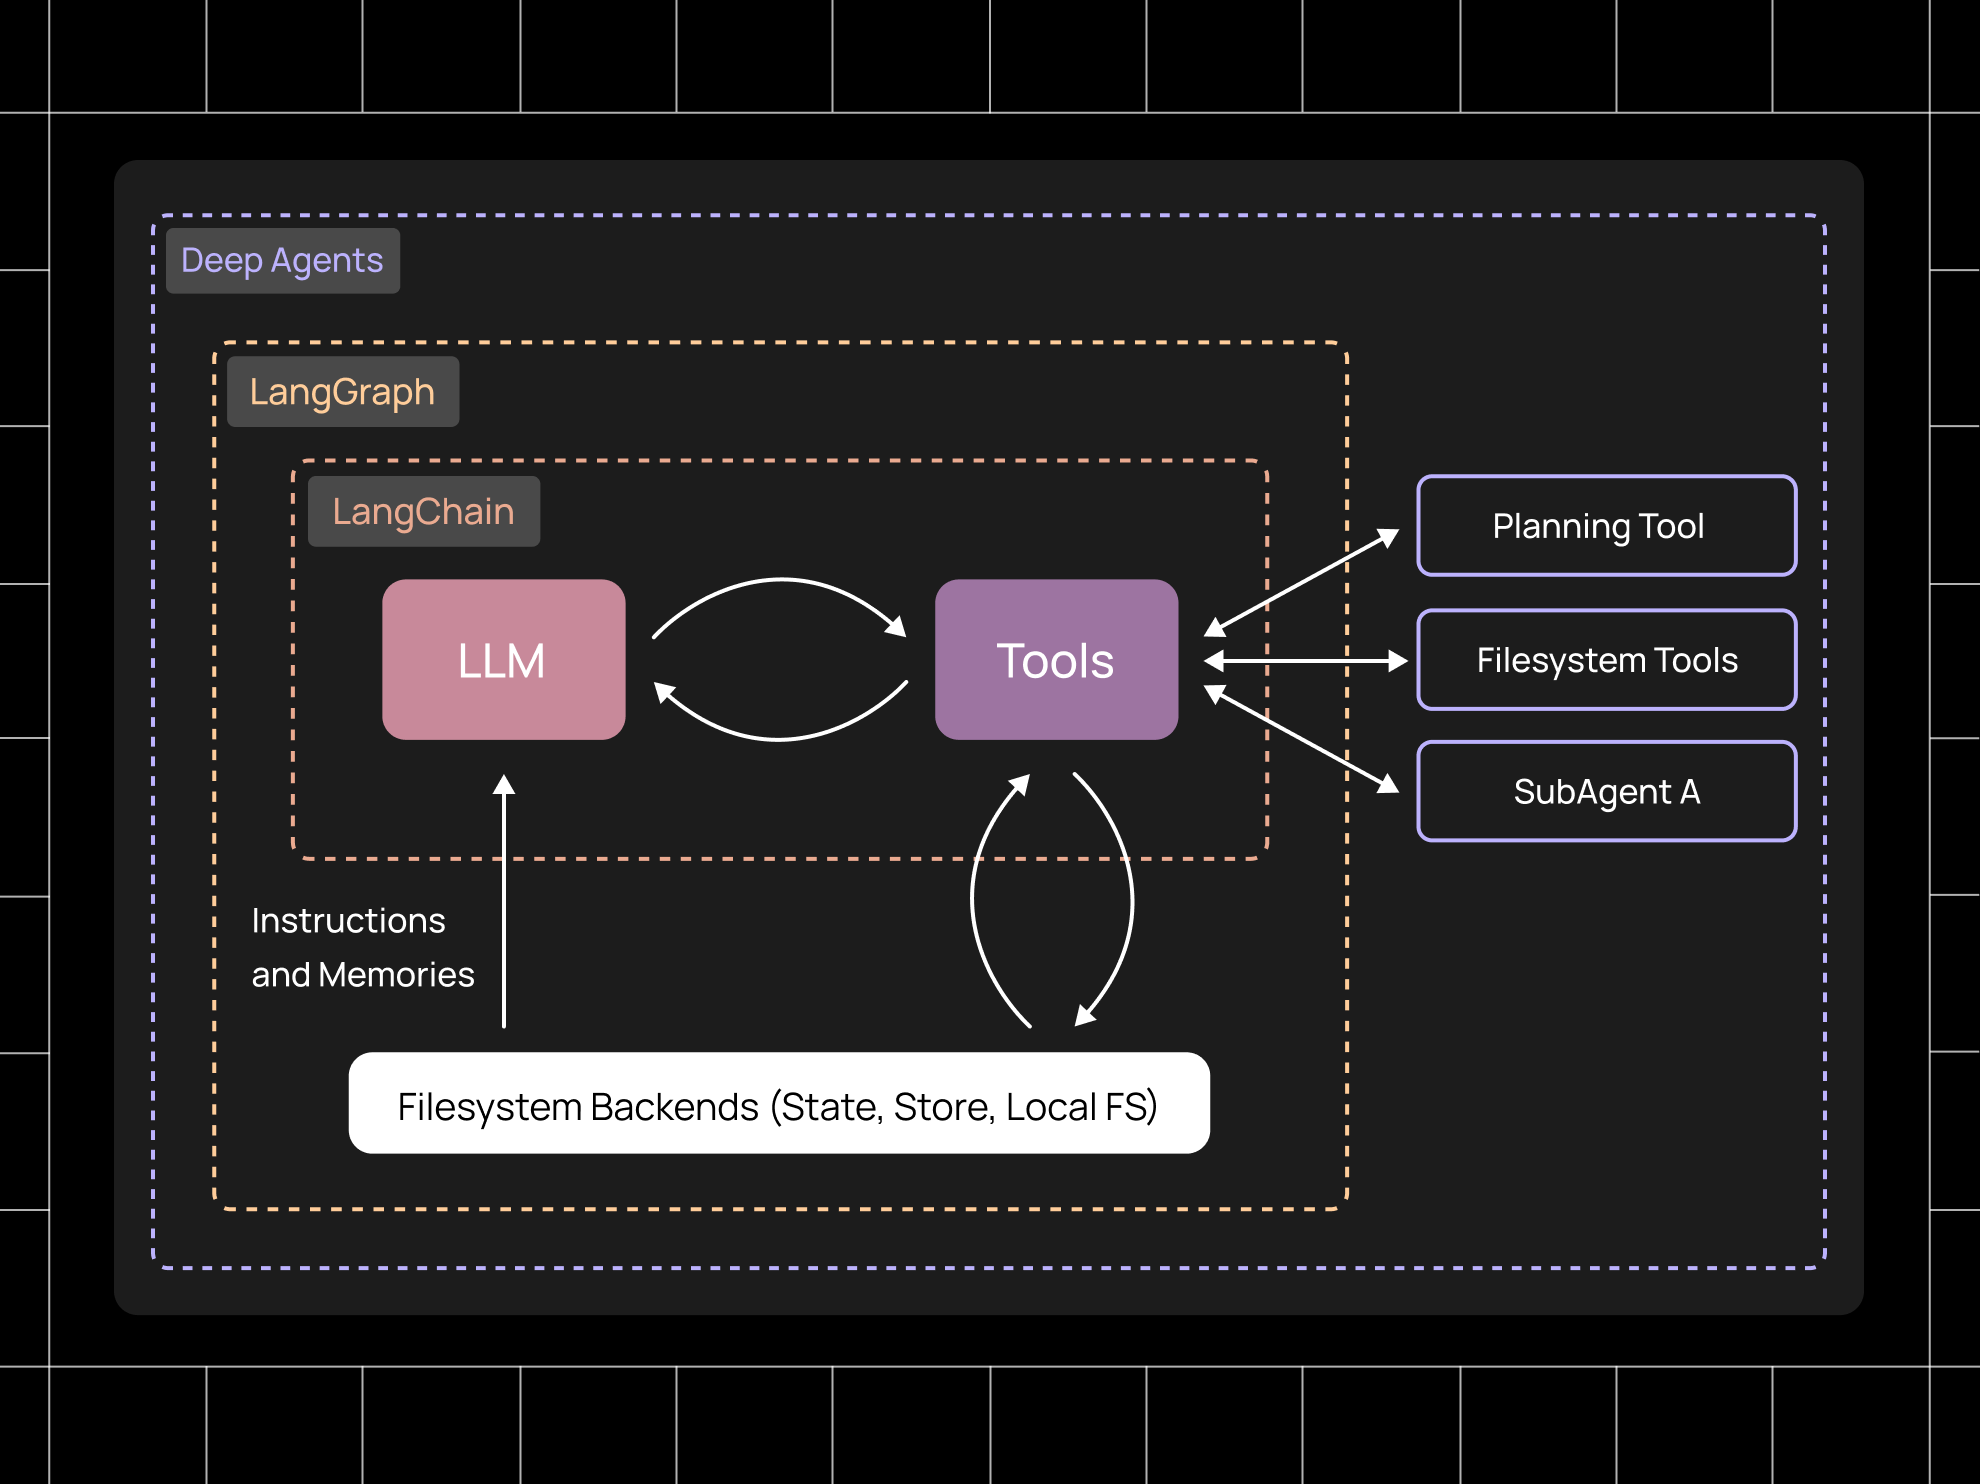Click the 'and Memories' text line
This screenshot has width=1980, height=1484.
[x=362, y=974]
